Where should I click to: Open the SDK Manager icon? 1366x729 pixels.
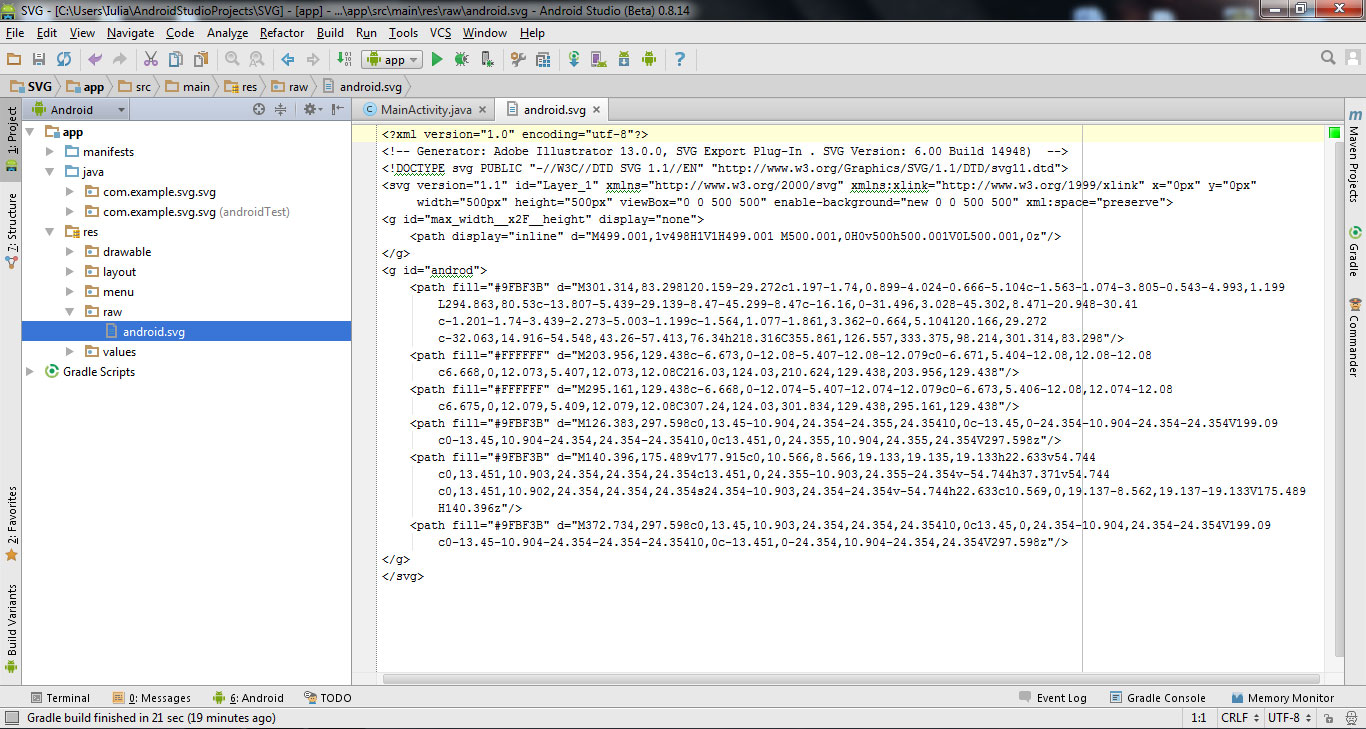point(624,60)
